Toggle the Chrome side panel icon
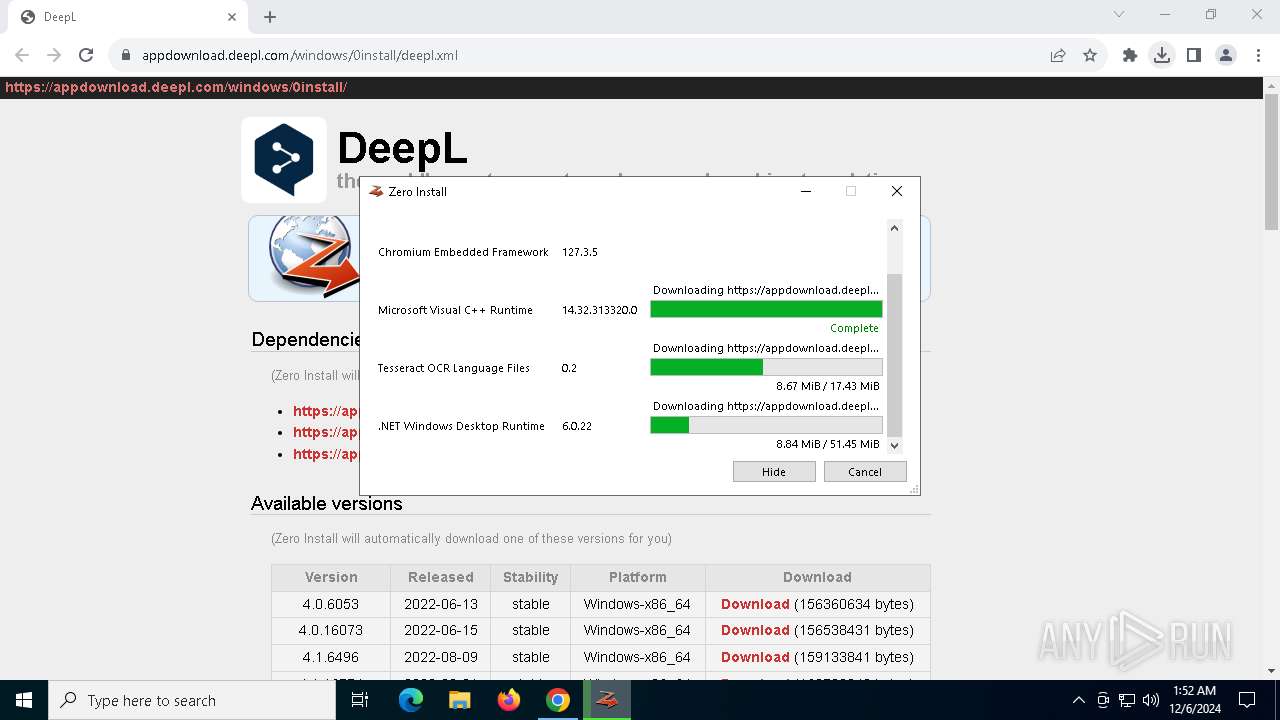The height and width of the screenshot is (720, 1280). [1194, 55]
